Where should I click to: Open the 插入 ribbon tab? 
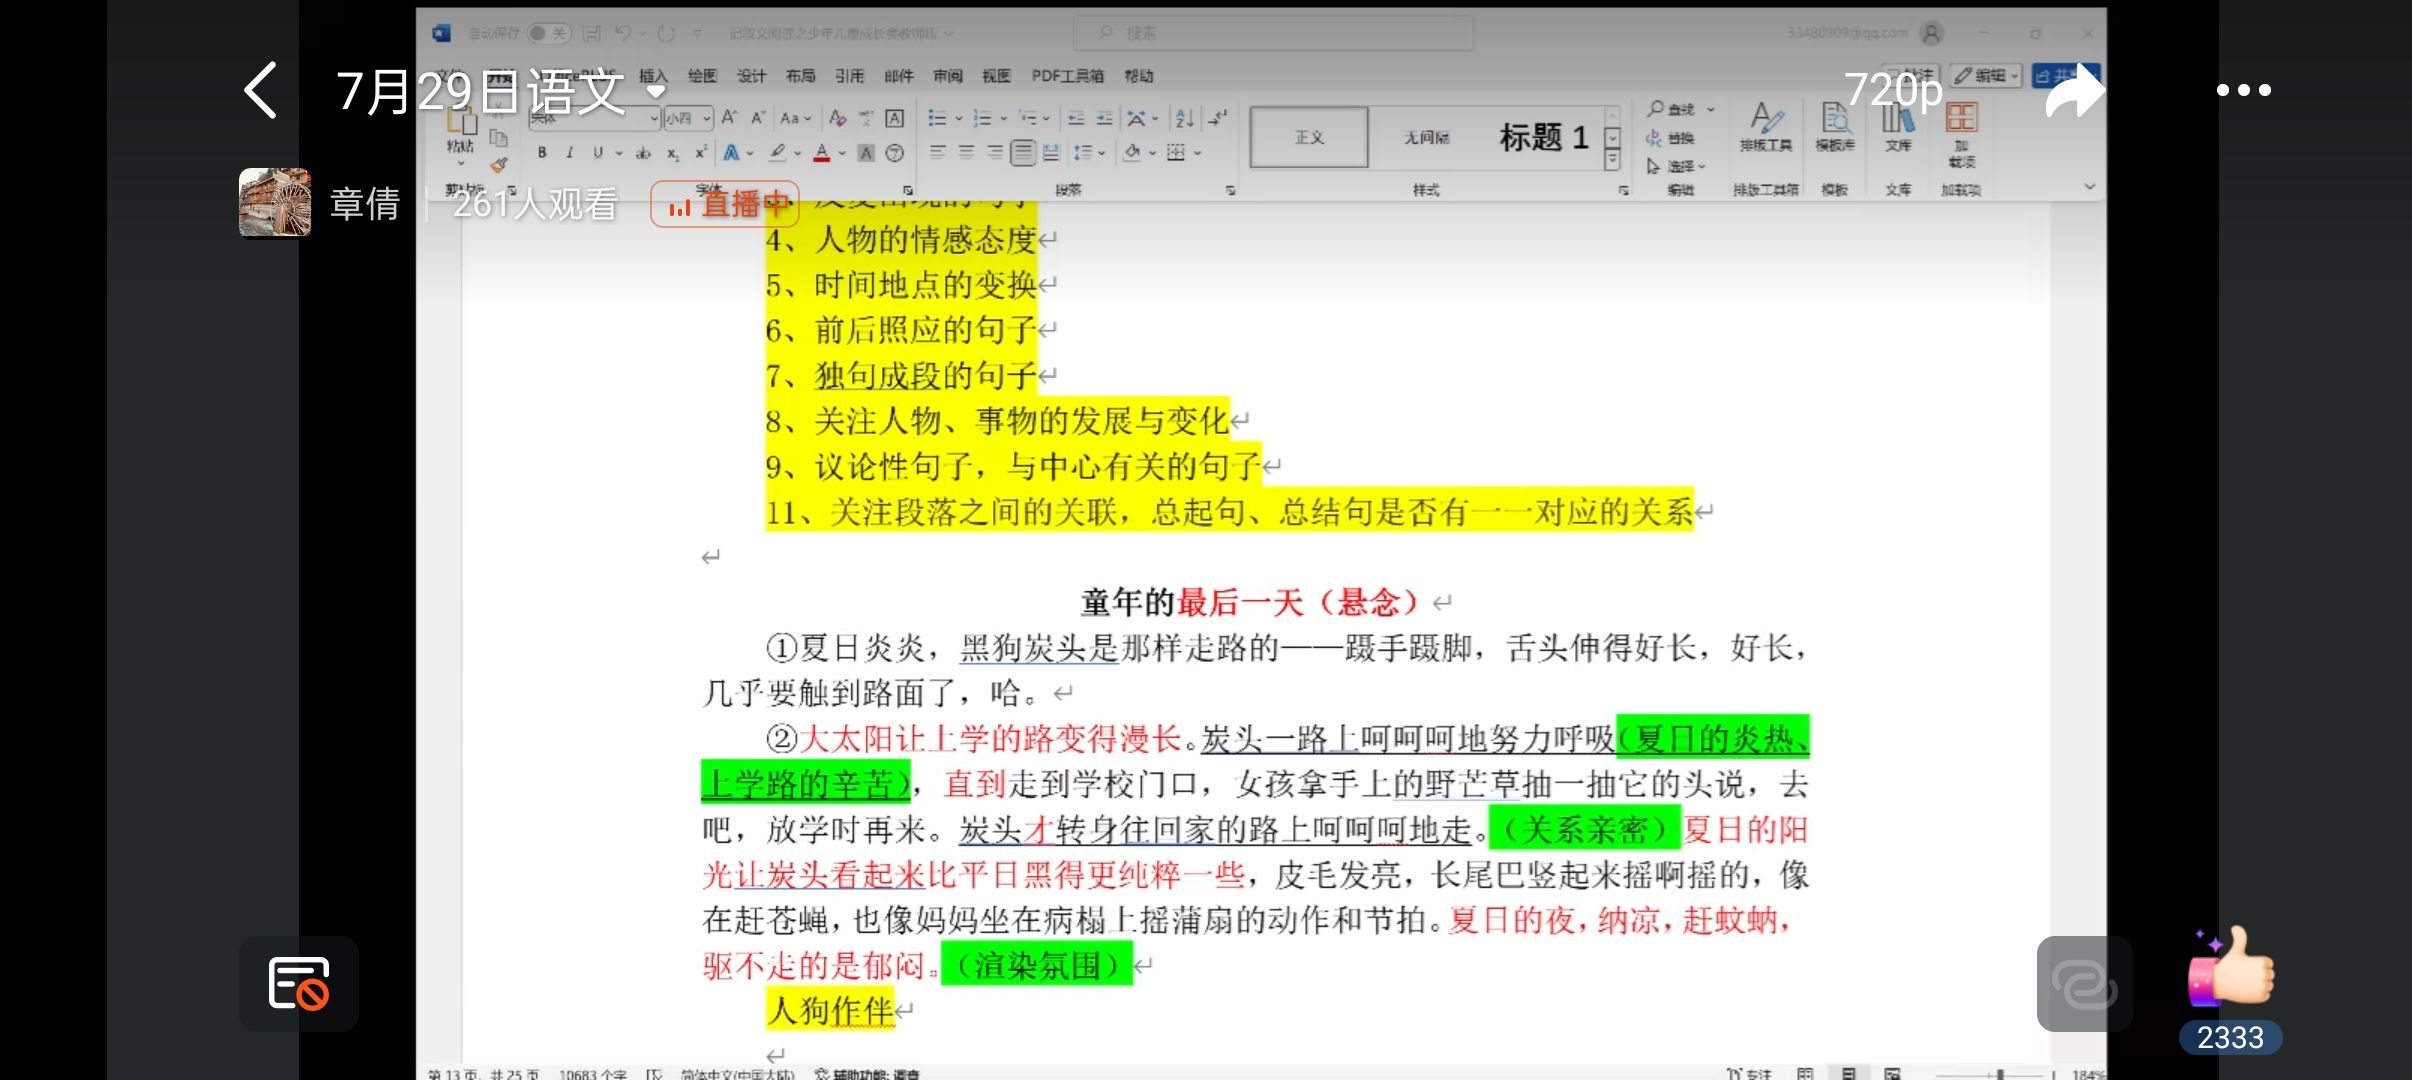652,76
